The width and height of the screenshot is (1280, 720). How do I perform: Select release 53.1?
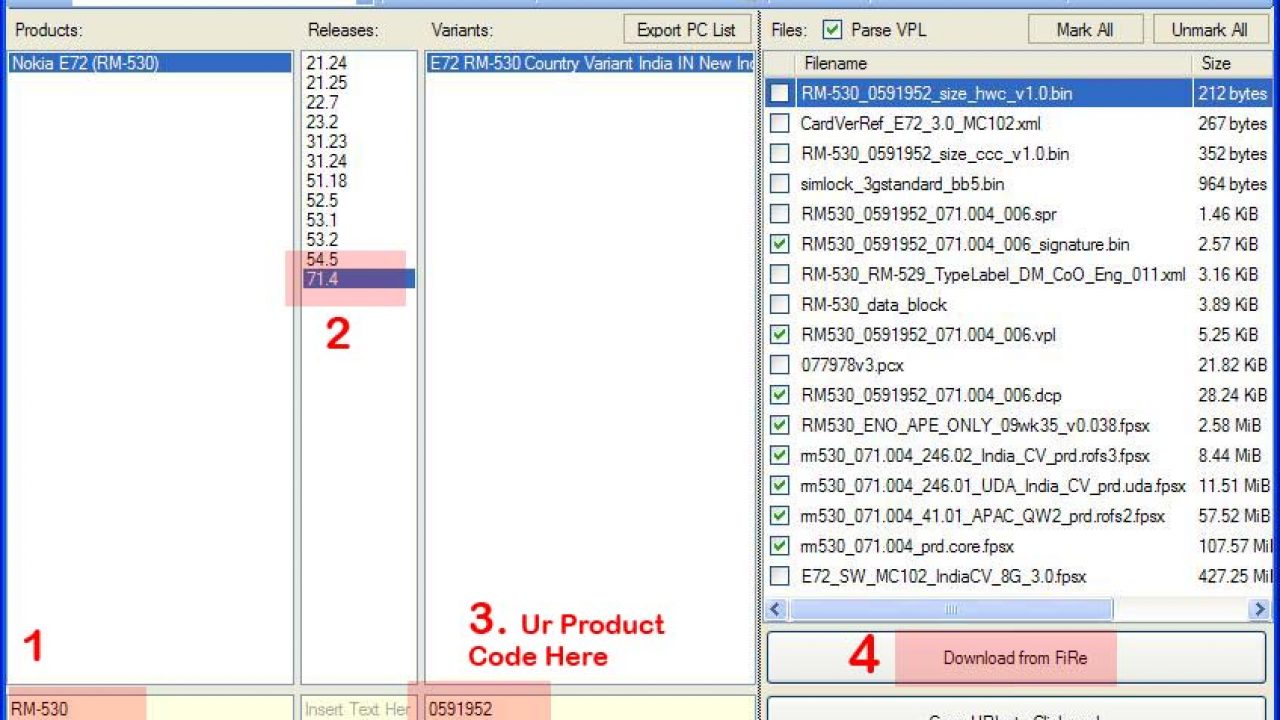[323, 220]
